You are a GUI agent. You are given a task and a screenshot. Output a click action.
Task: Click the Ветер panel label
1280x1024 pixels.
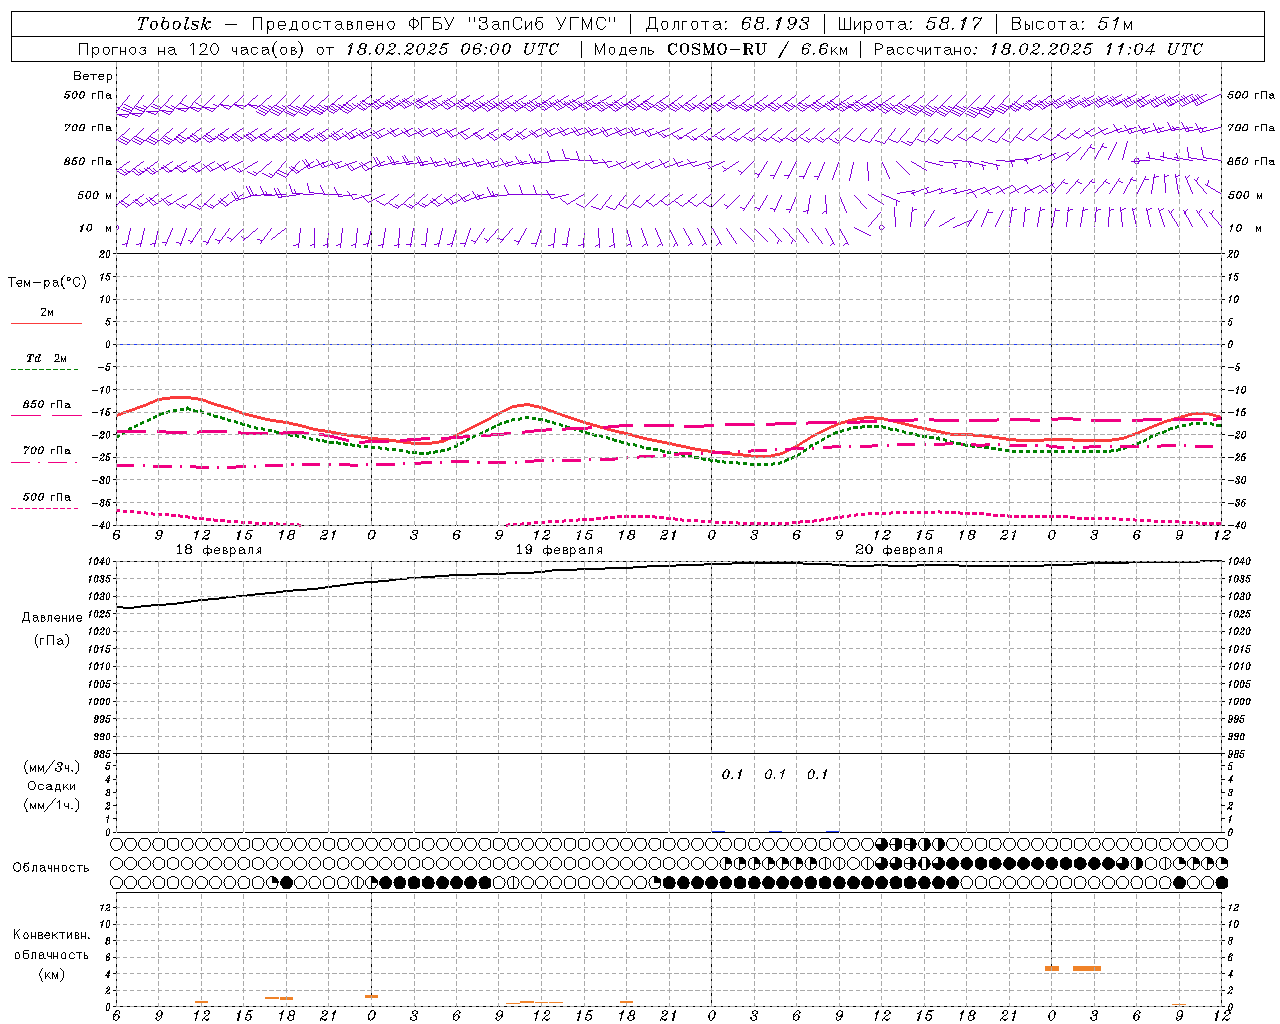93,76
